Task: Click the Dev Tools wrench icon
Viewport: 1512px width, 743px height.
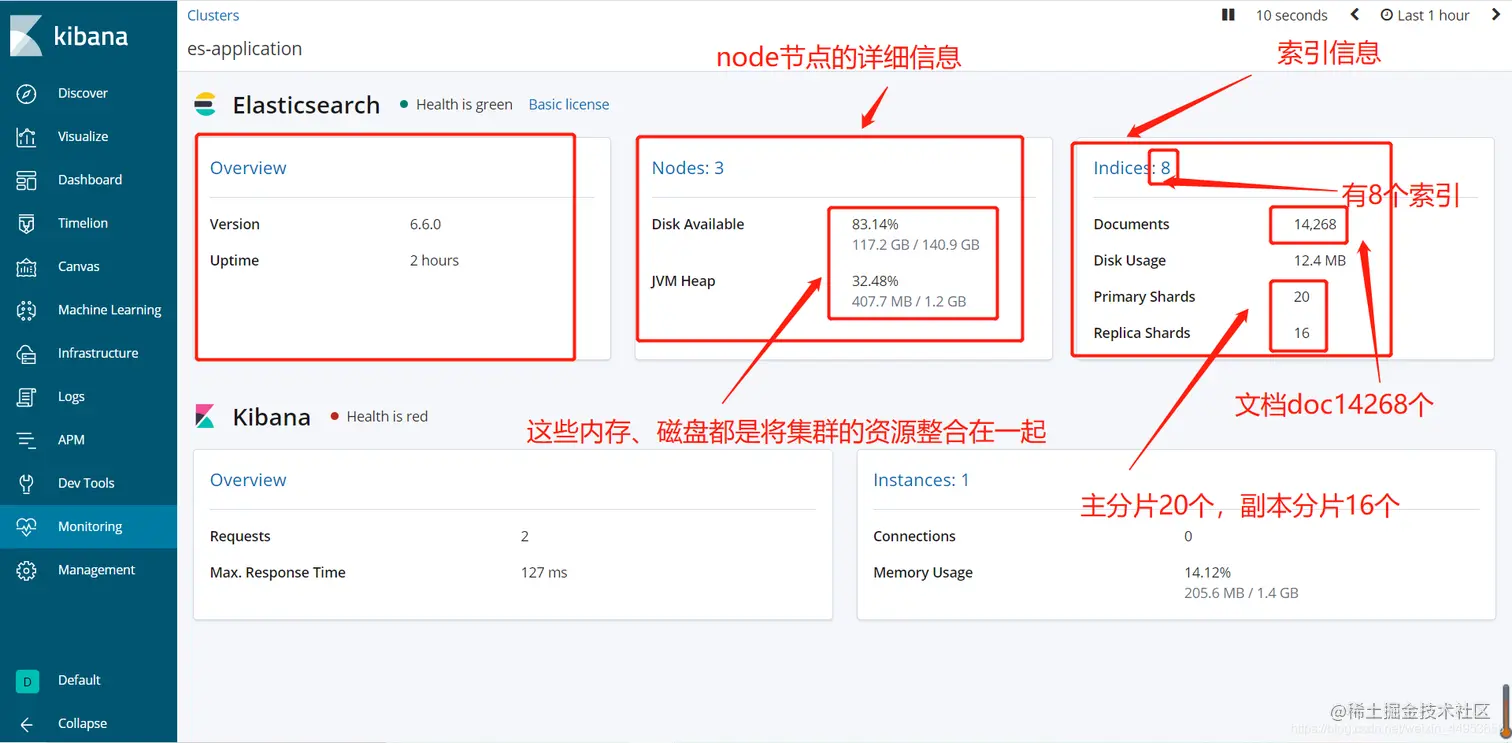Action: coord(27,483)
